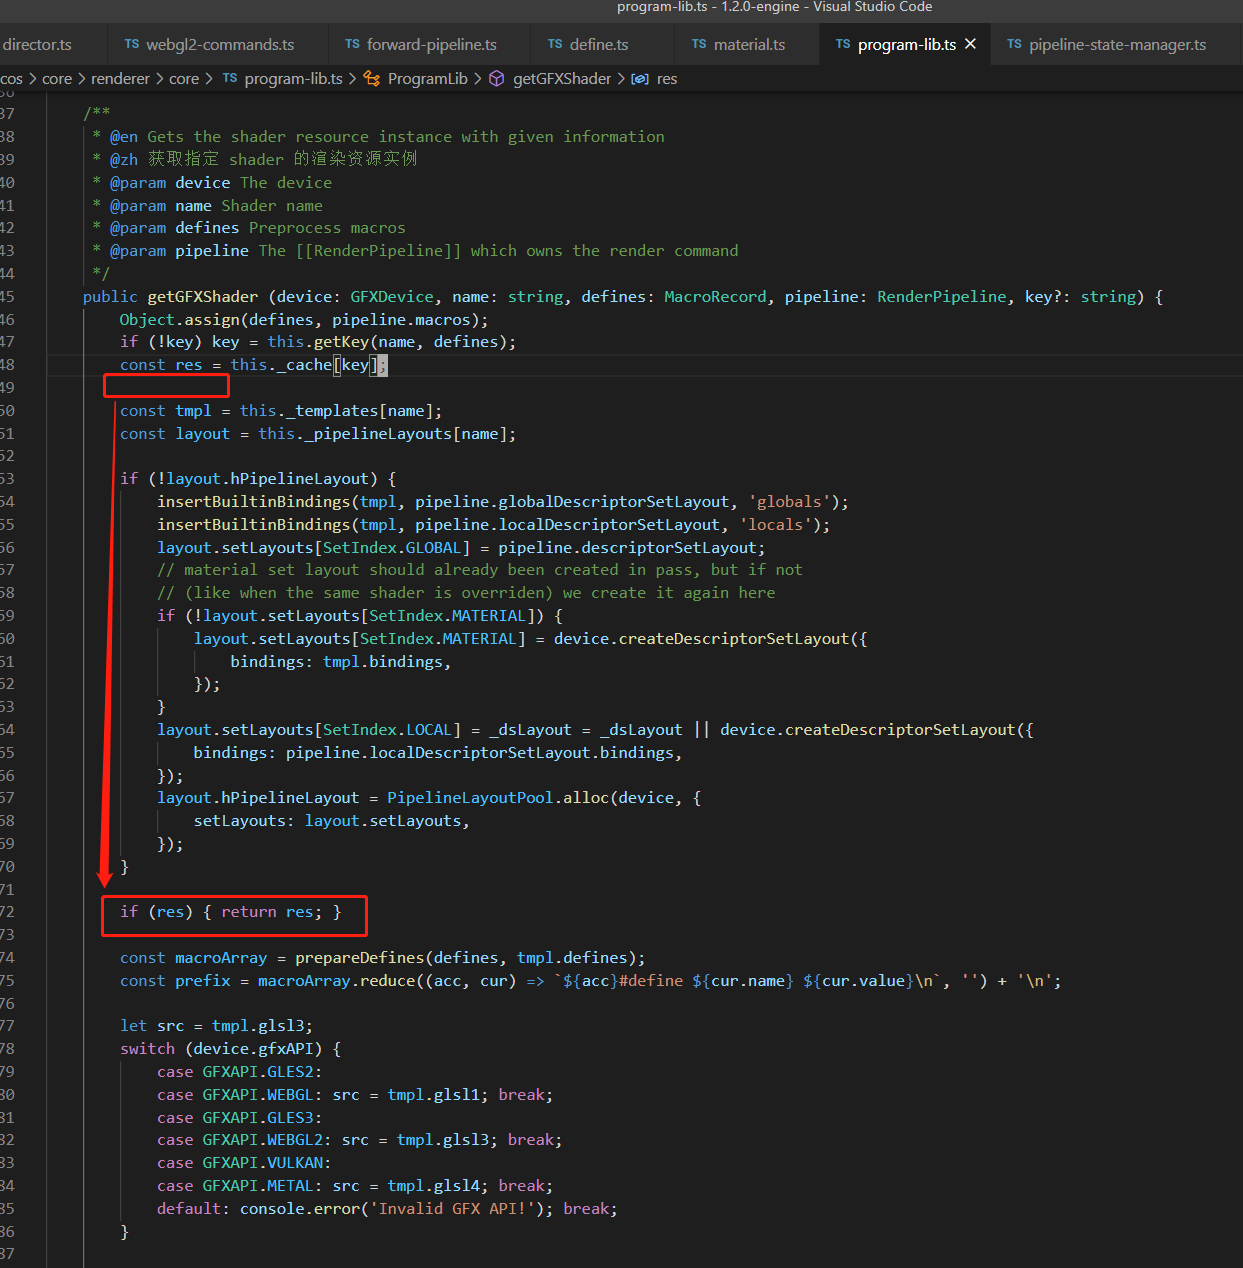Click the res variable icon in breadcrumbs
Viewport: 1243px width, 1268px height.
(640, 79)
